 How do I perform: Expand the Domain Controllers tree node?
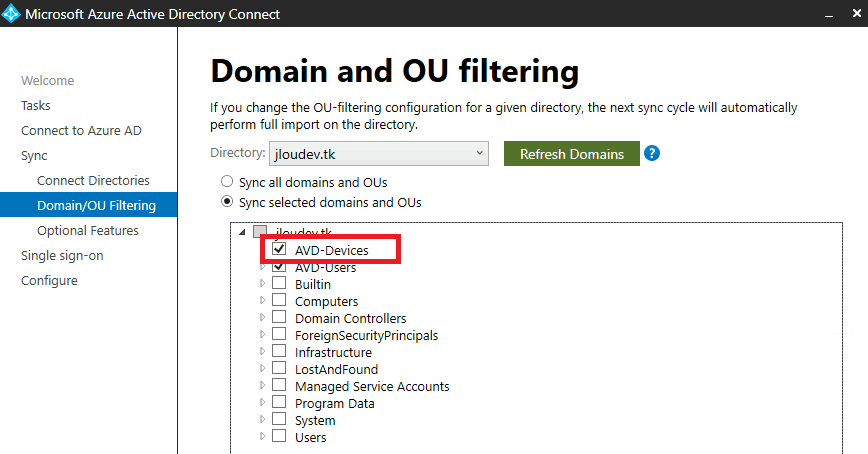(262, 317)
